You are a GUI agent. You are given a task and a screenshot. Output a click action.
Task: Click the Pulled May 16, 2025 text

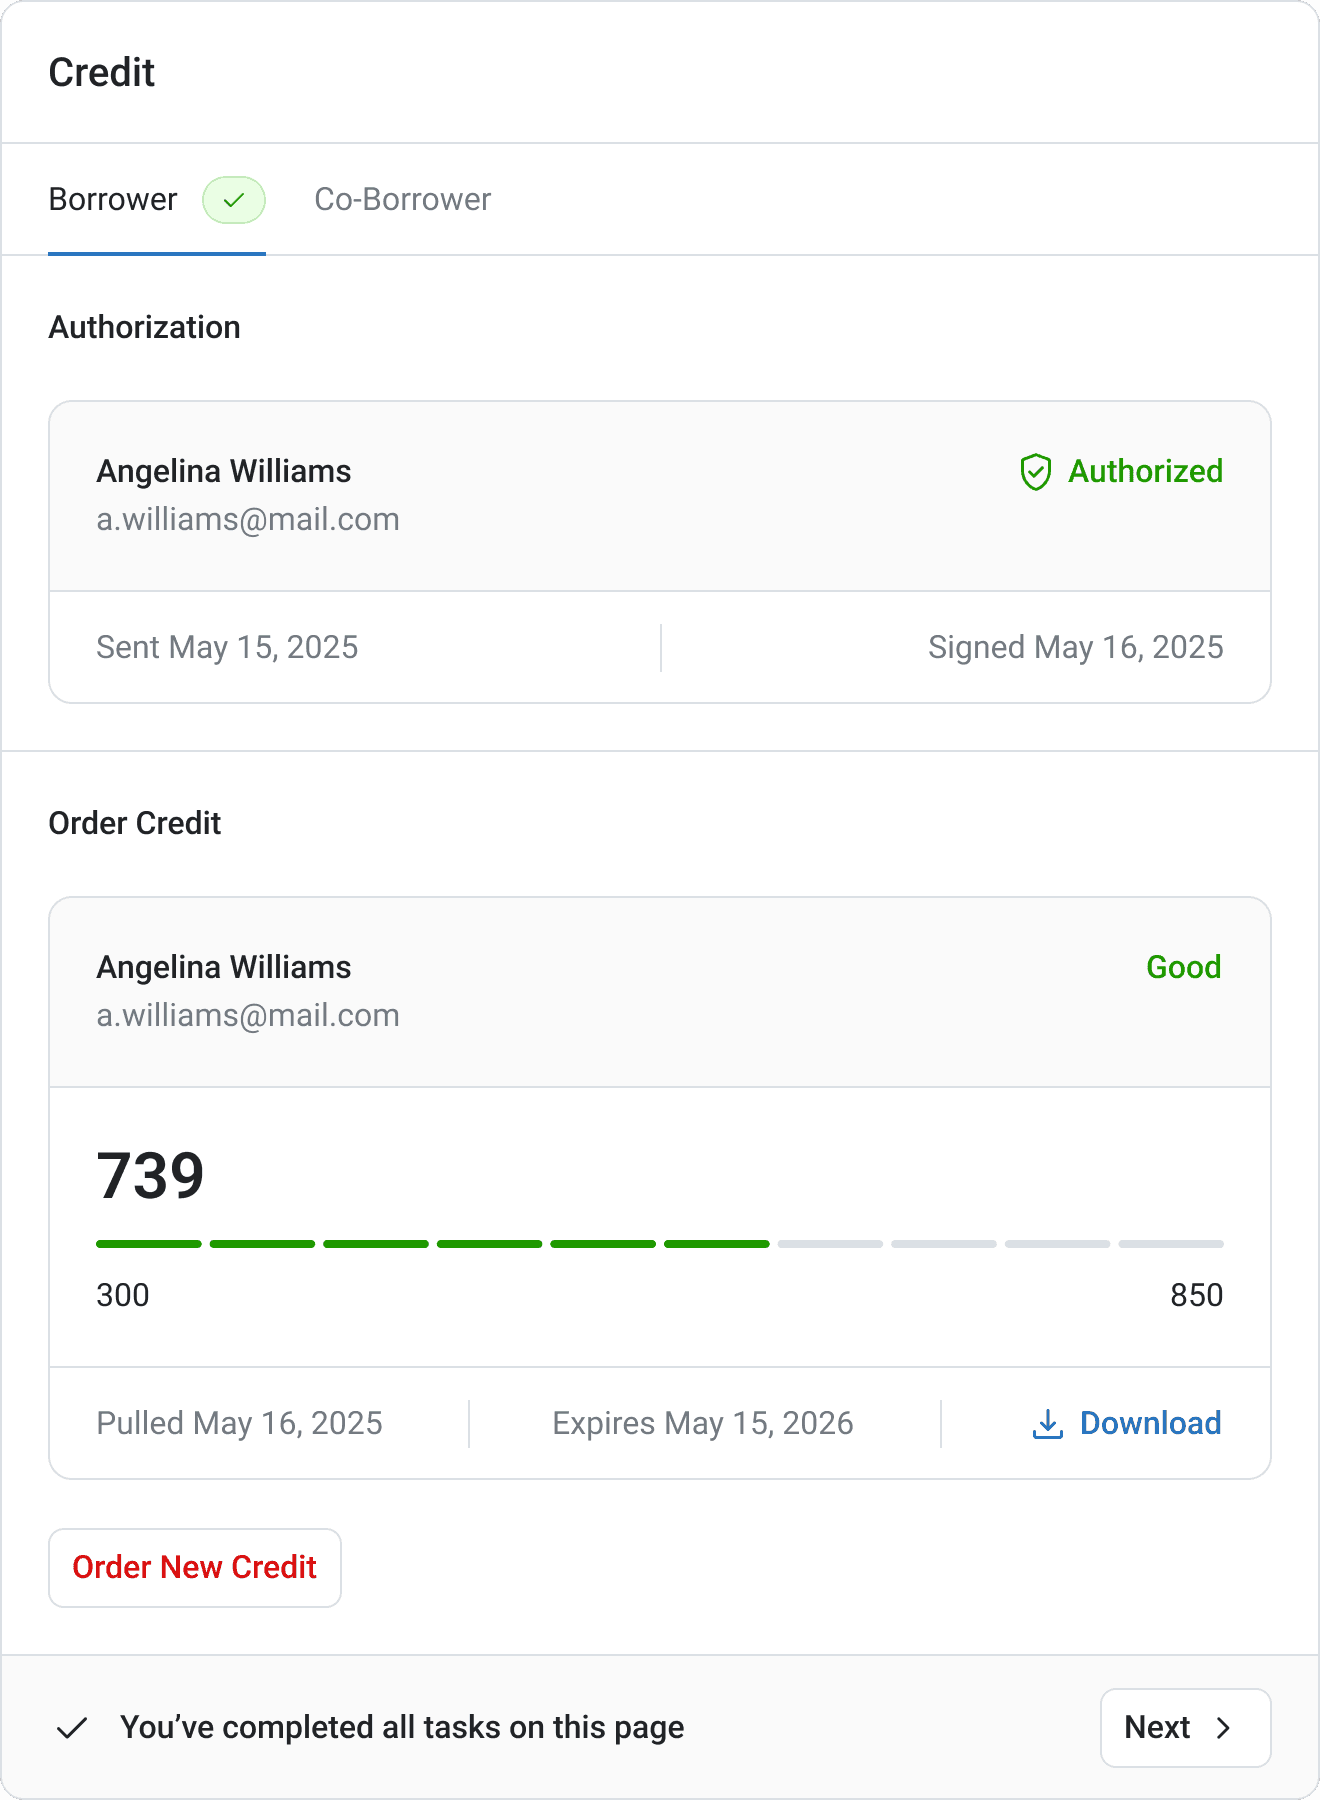pyautogui.click(x=239, y=1424)
